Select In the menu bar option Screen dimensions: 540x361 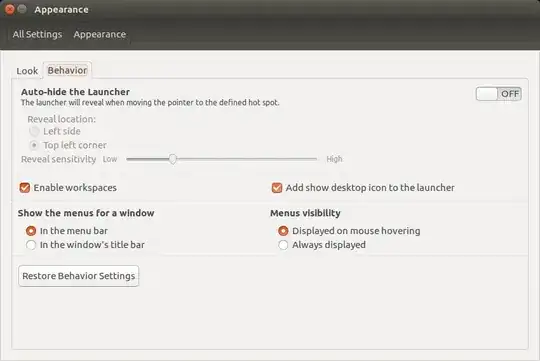[x=31, y=231]
